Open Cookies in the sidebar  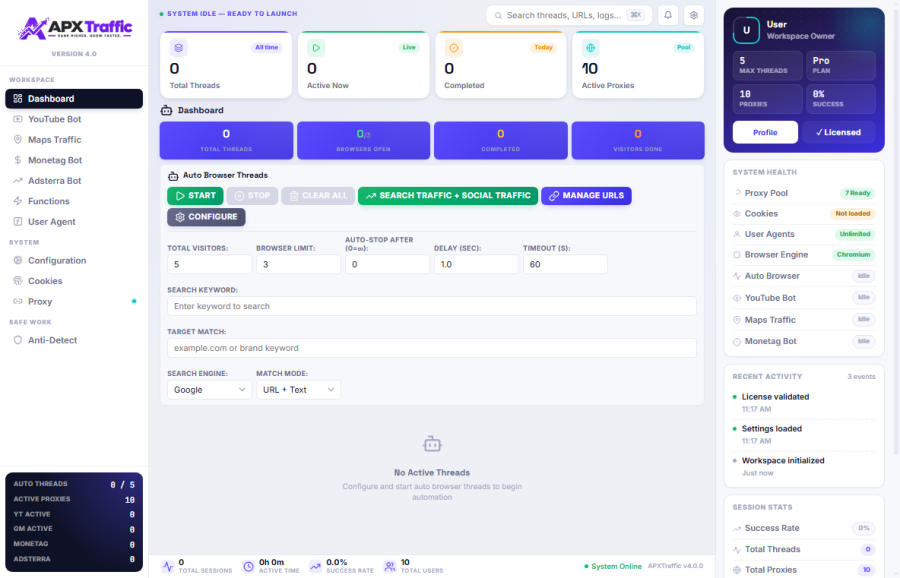tap(74, 281)
